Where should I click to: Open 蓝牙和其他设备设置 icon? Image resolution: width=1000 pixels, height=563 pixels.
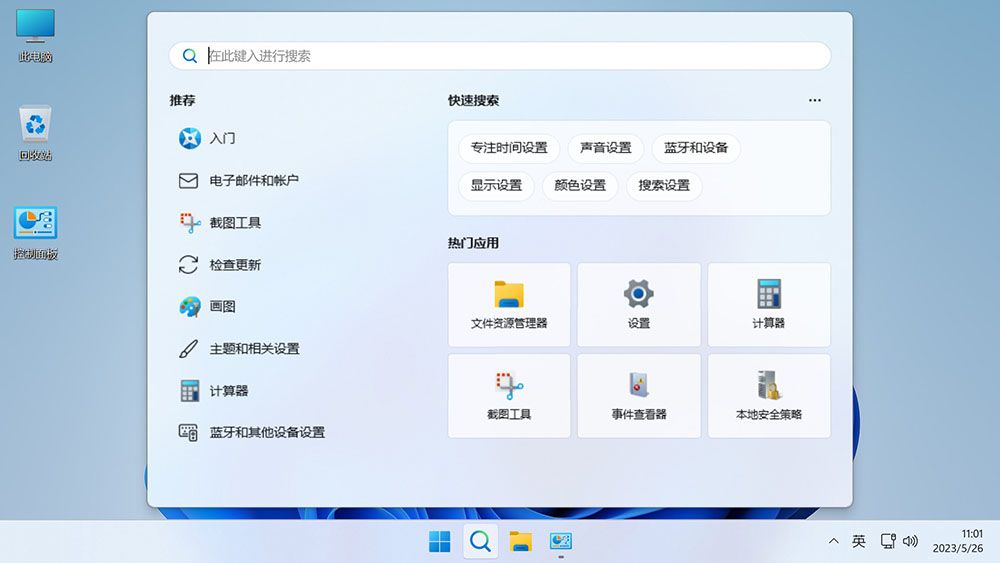coord(188,433)
